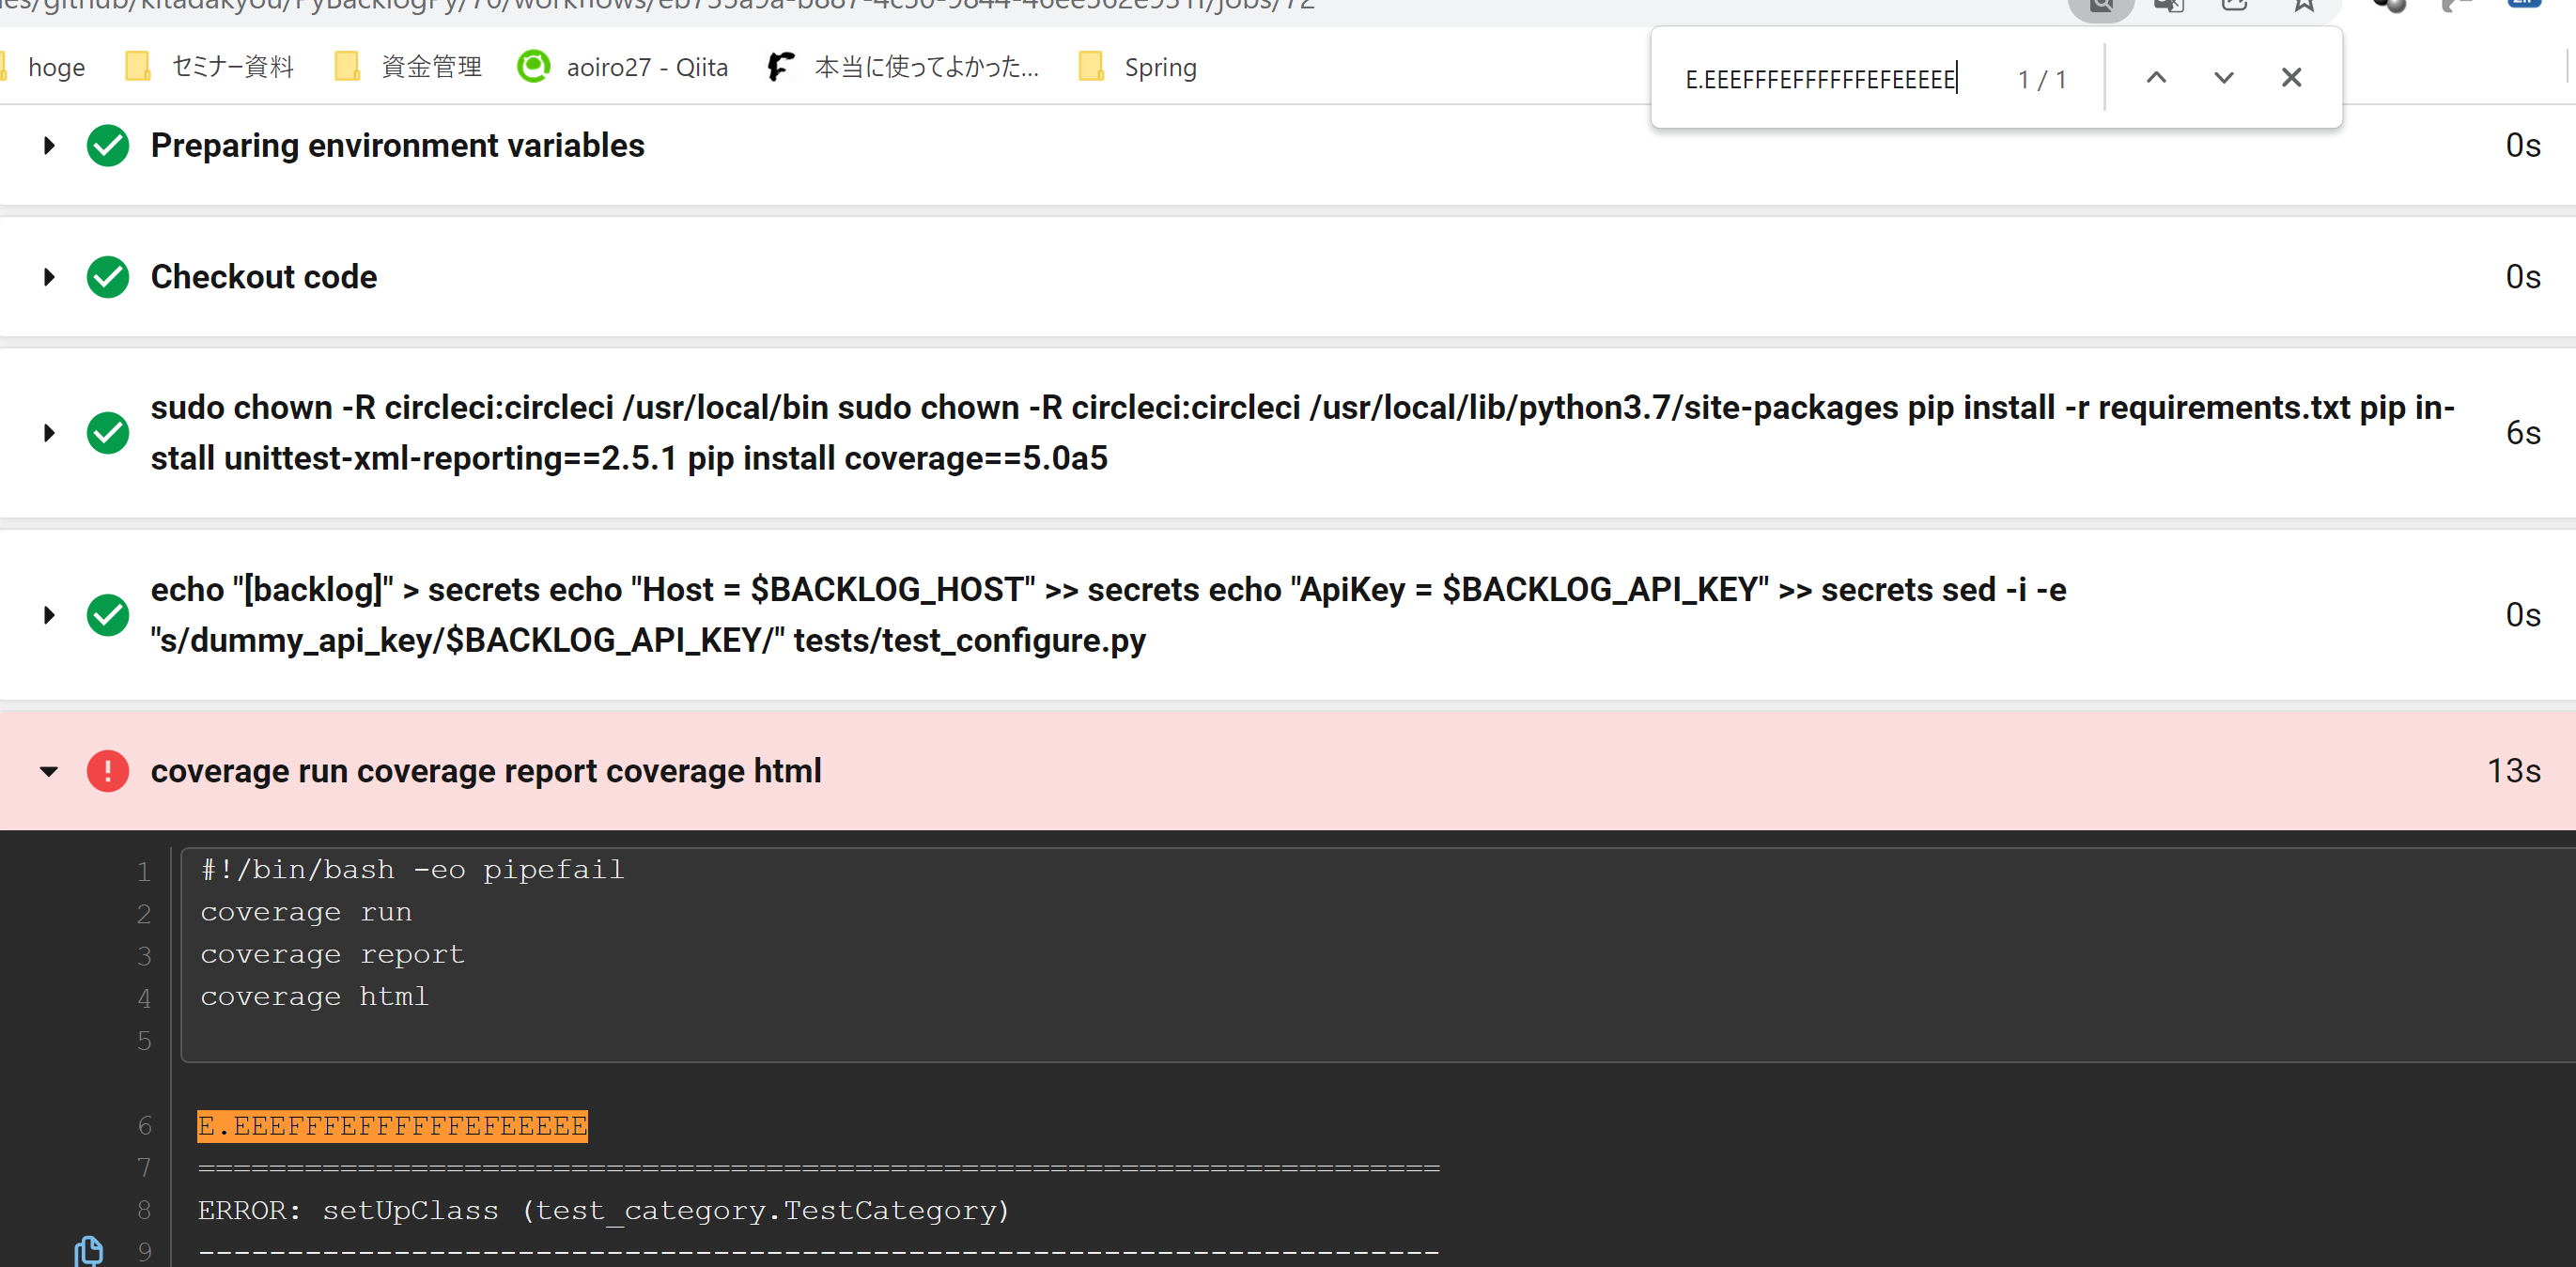Click the green check icon on Preparing environment variables
This screenshot has height=1267, width=2576.
click(x=107, y=146)
